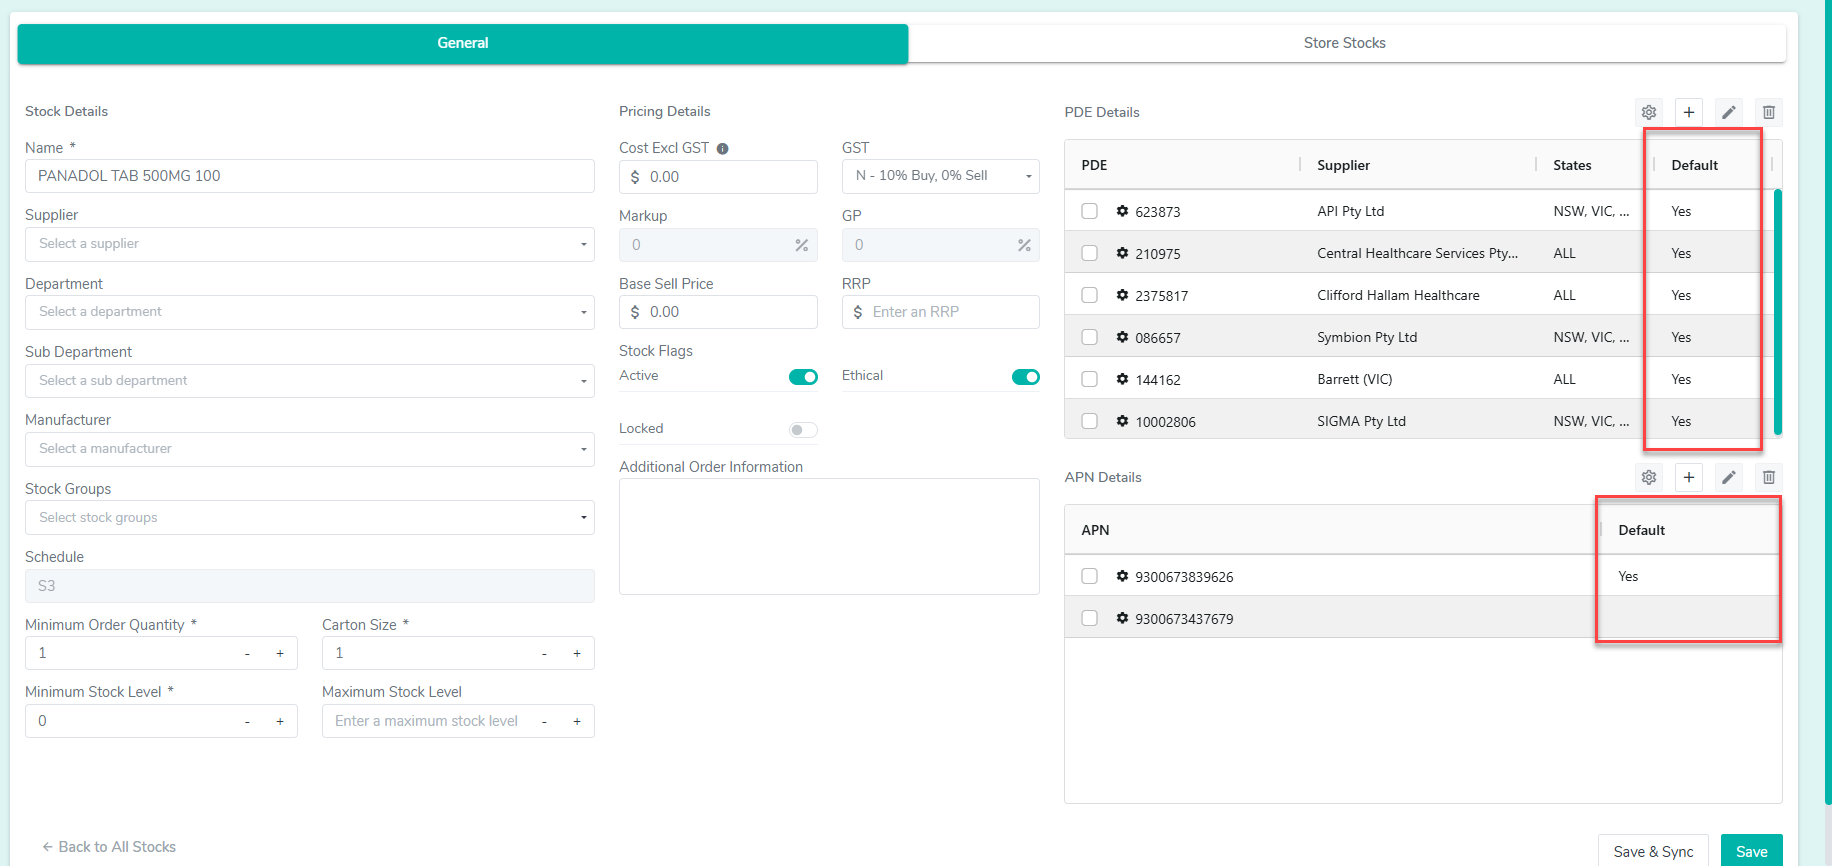Go back to All Stocks

[x=109, y=847]
